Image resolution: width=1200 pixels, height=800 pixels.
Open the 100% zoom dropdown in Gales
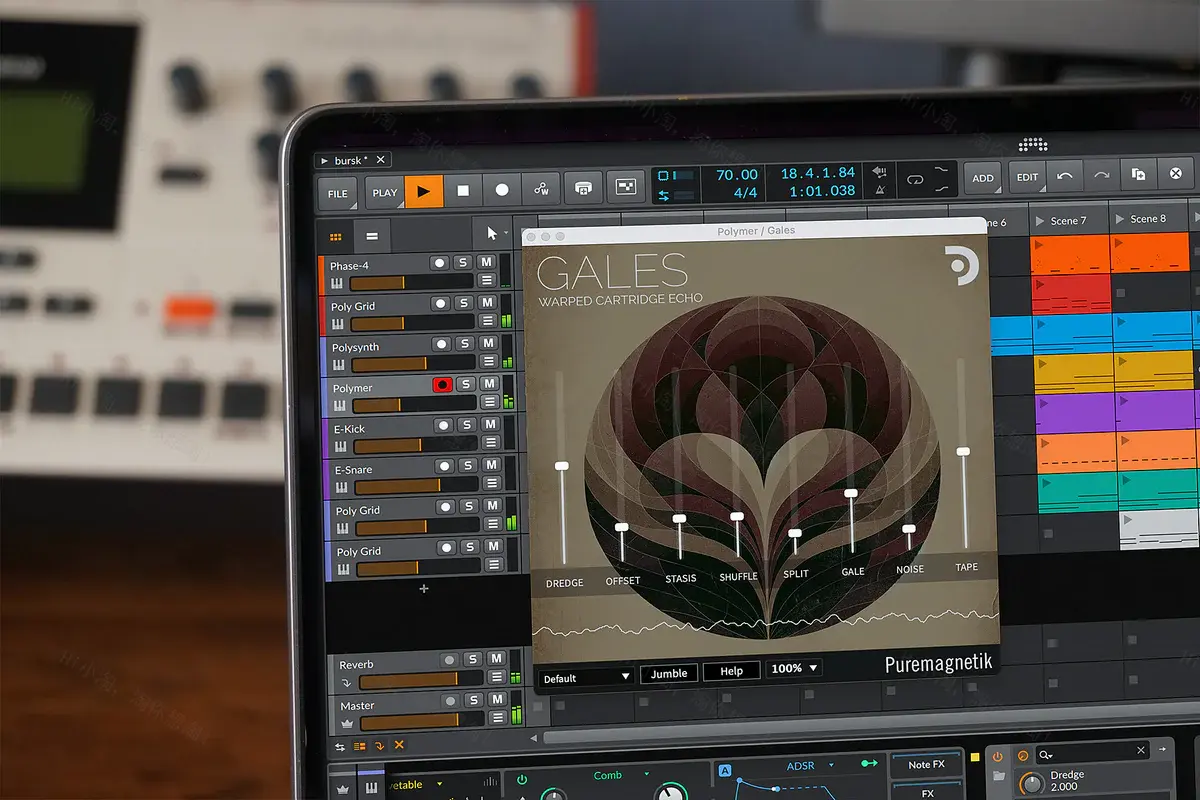click(x=793, y=669)
